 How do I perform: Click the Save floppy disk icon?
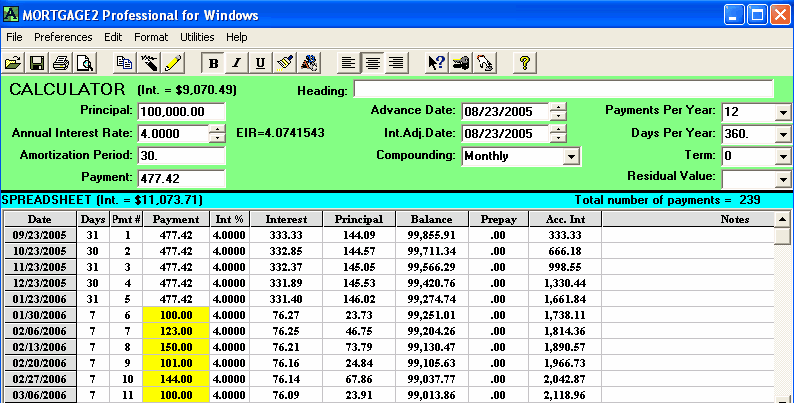coord(37,62)
